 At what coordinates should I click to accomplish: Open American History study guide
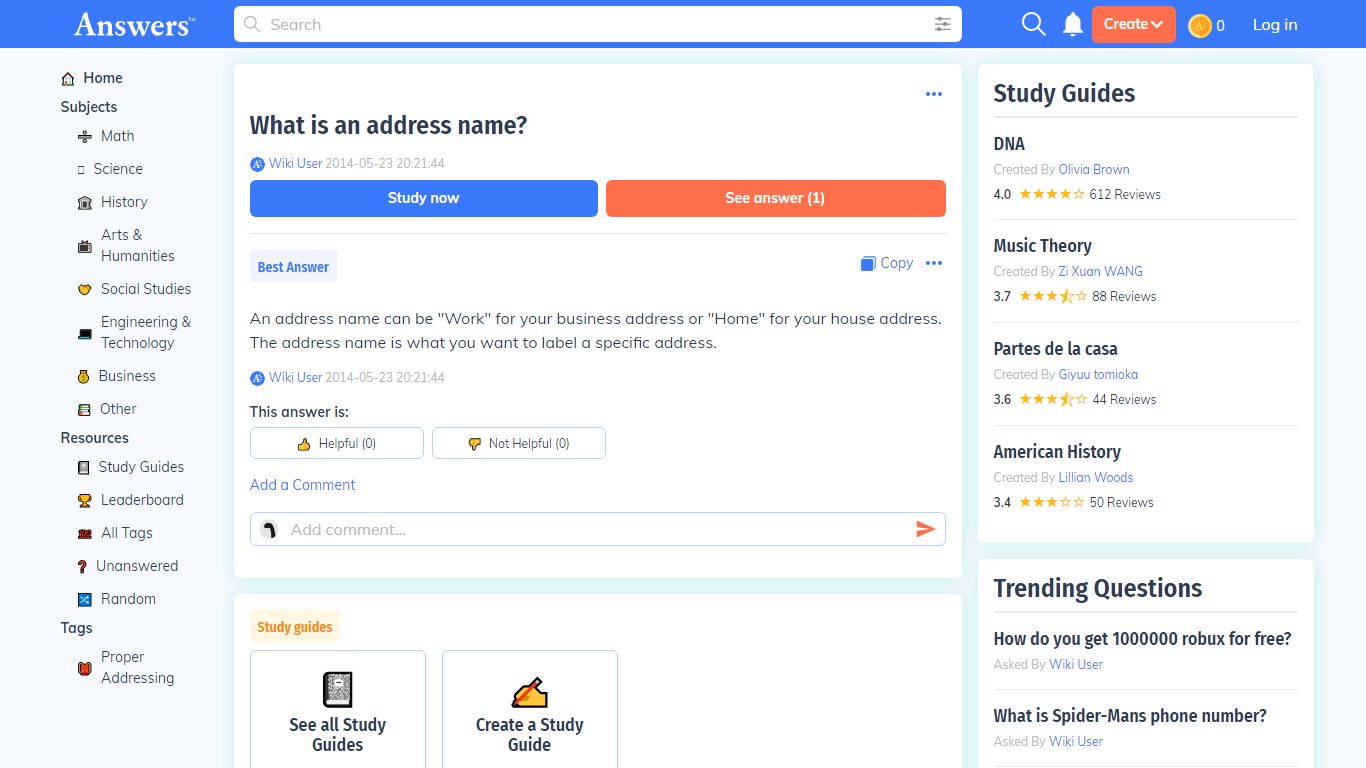[x=1057, y=452]
